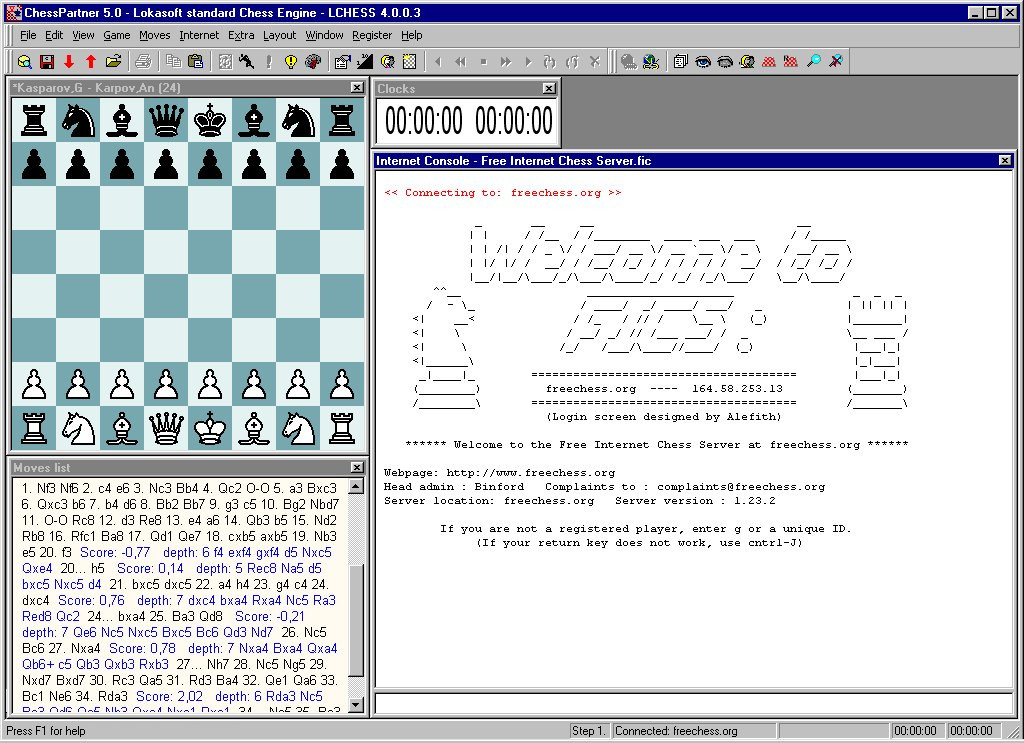
Task: Click the red up arrow toolbar icon
Action: [x=91, y=61]
